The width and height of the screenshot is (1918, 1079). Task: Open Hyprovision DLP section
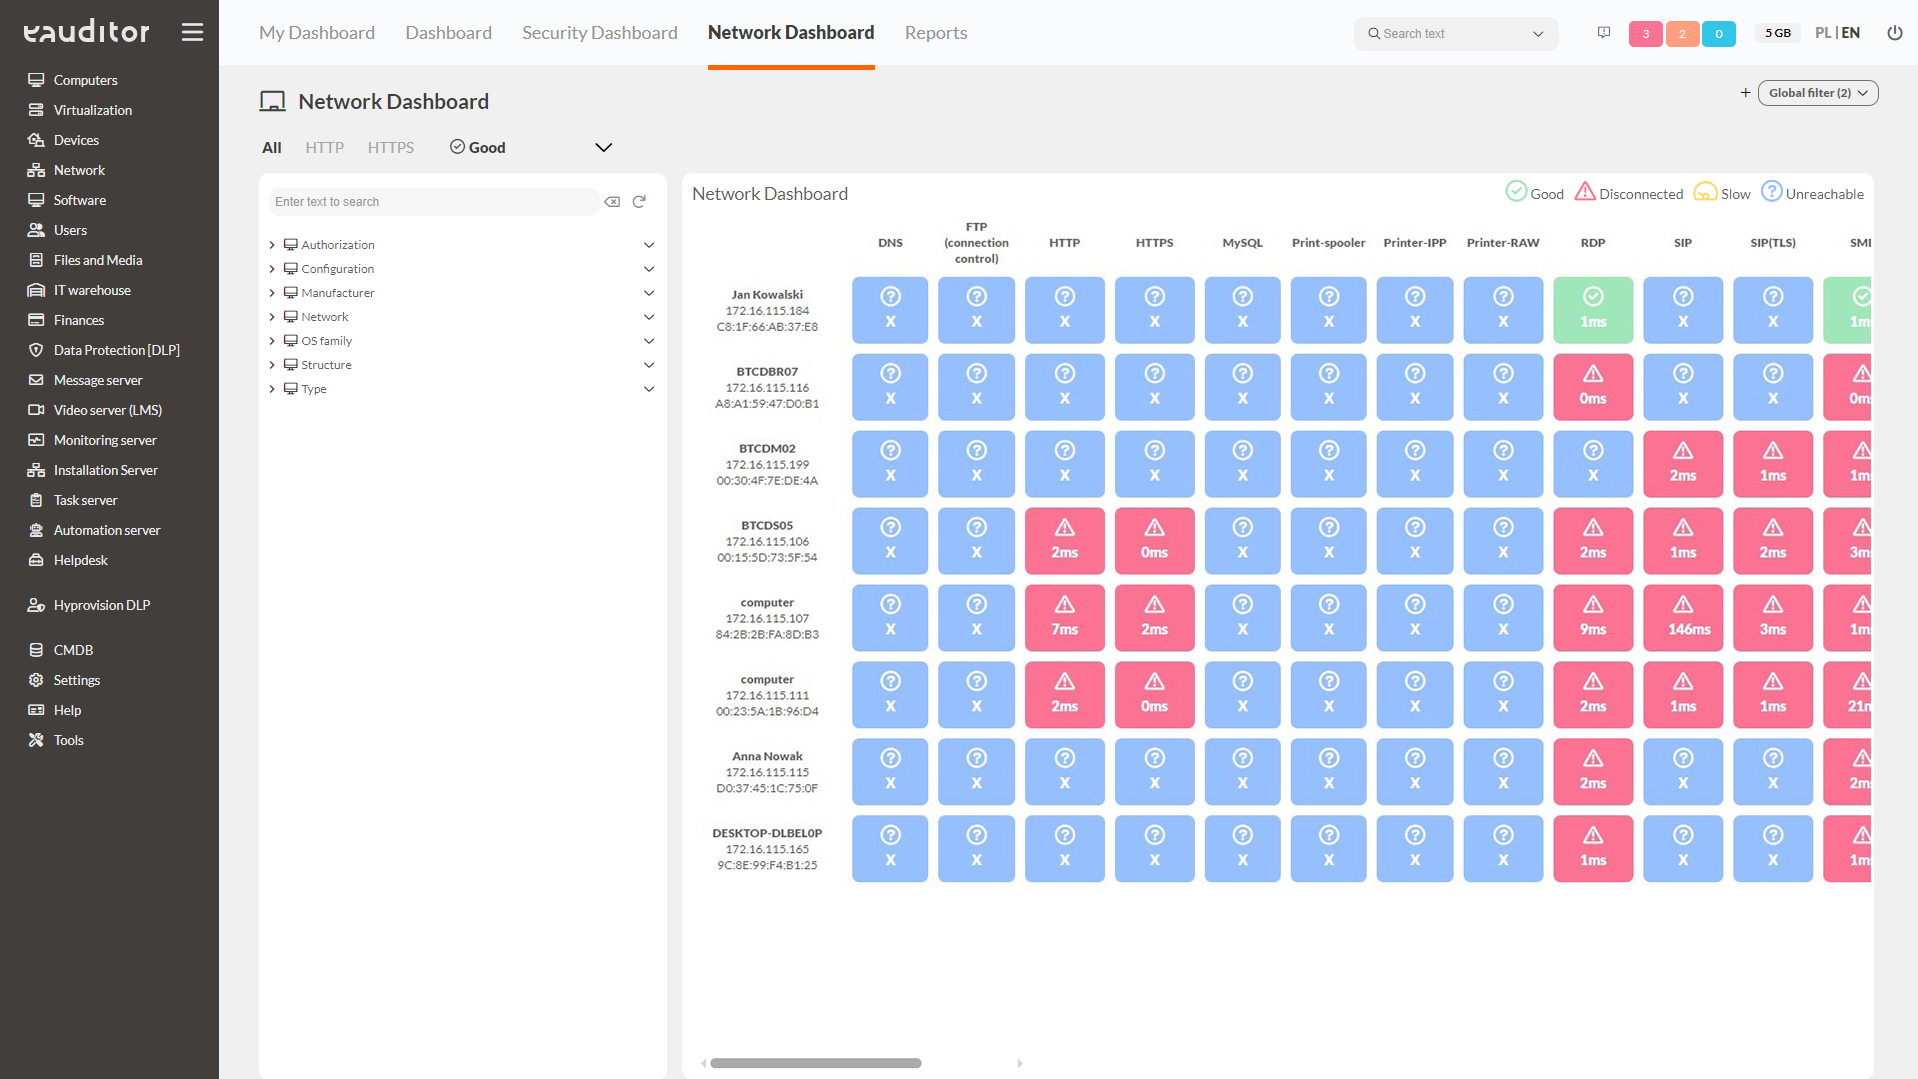[x=101, y=605]
